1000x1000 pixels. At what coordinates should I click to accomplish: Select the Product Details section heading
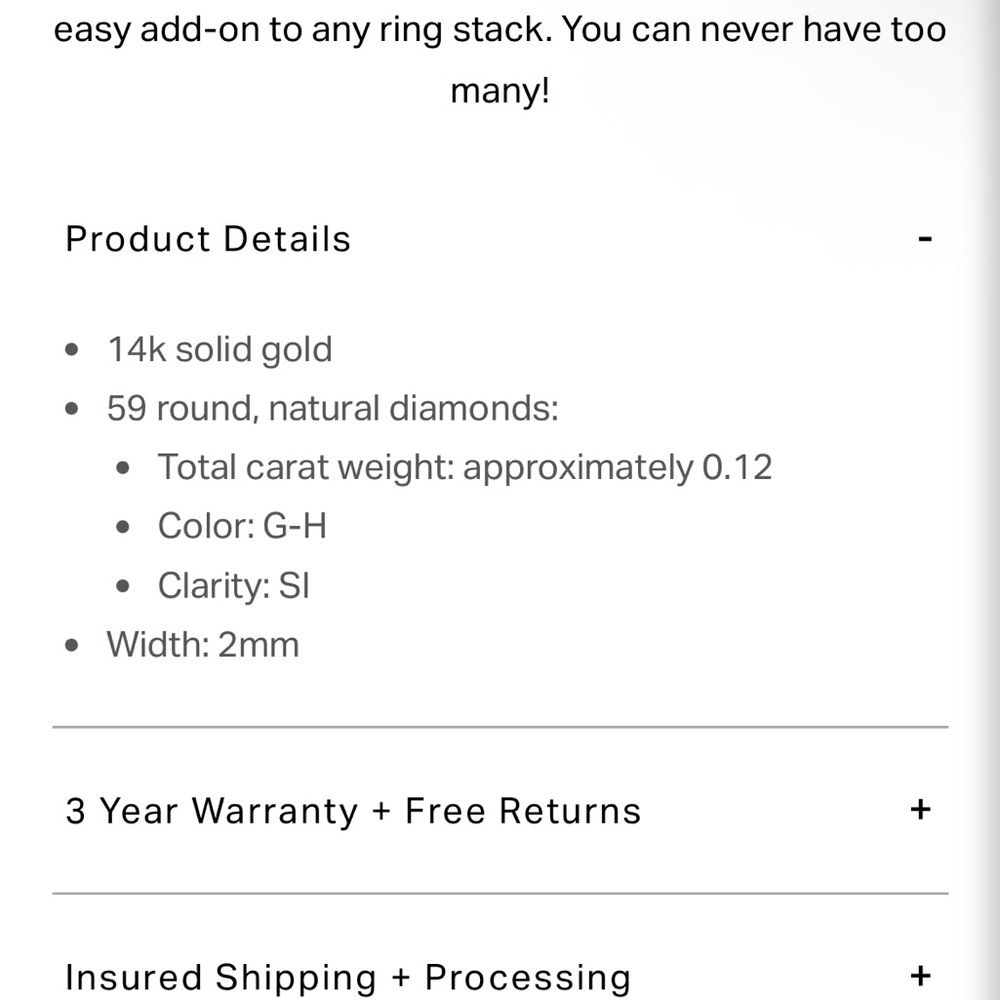pos(208,240)
